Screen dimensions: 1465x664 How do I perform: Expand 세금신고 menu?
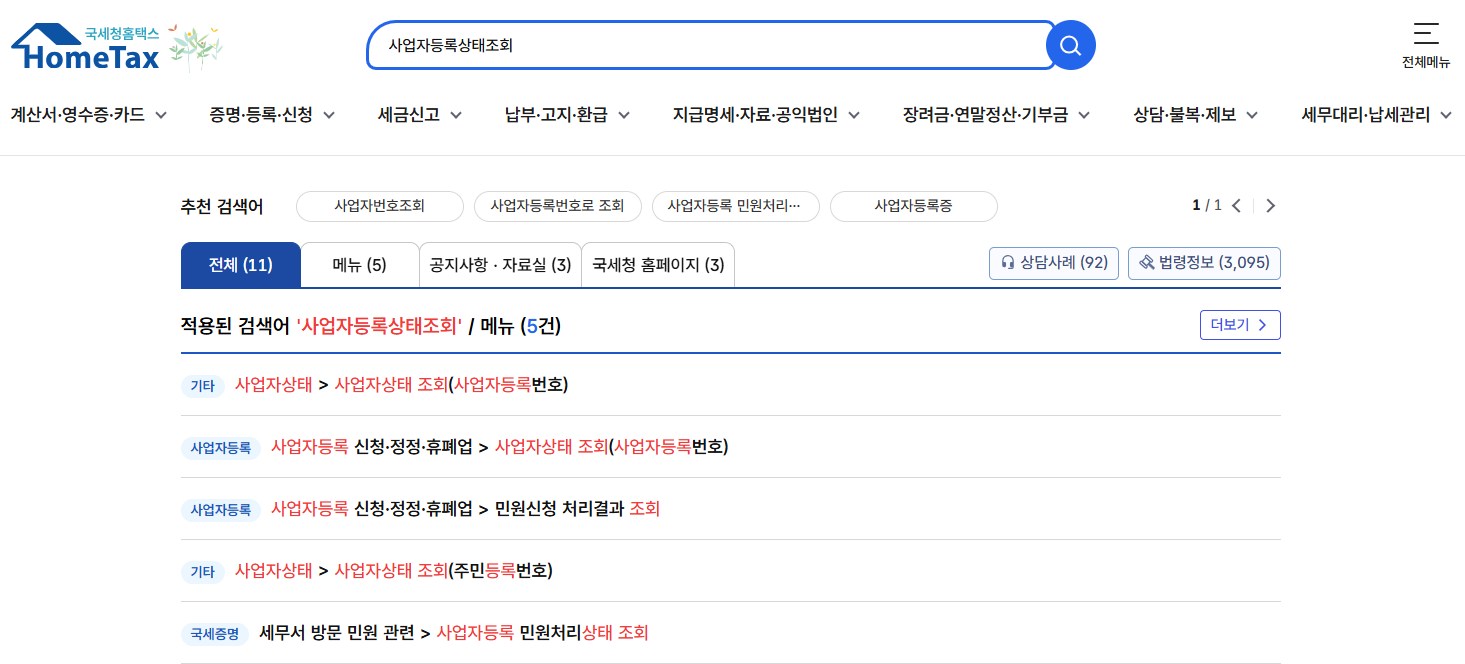pyautogui.click(x=420, y=115)
